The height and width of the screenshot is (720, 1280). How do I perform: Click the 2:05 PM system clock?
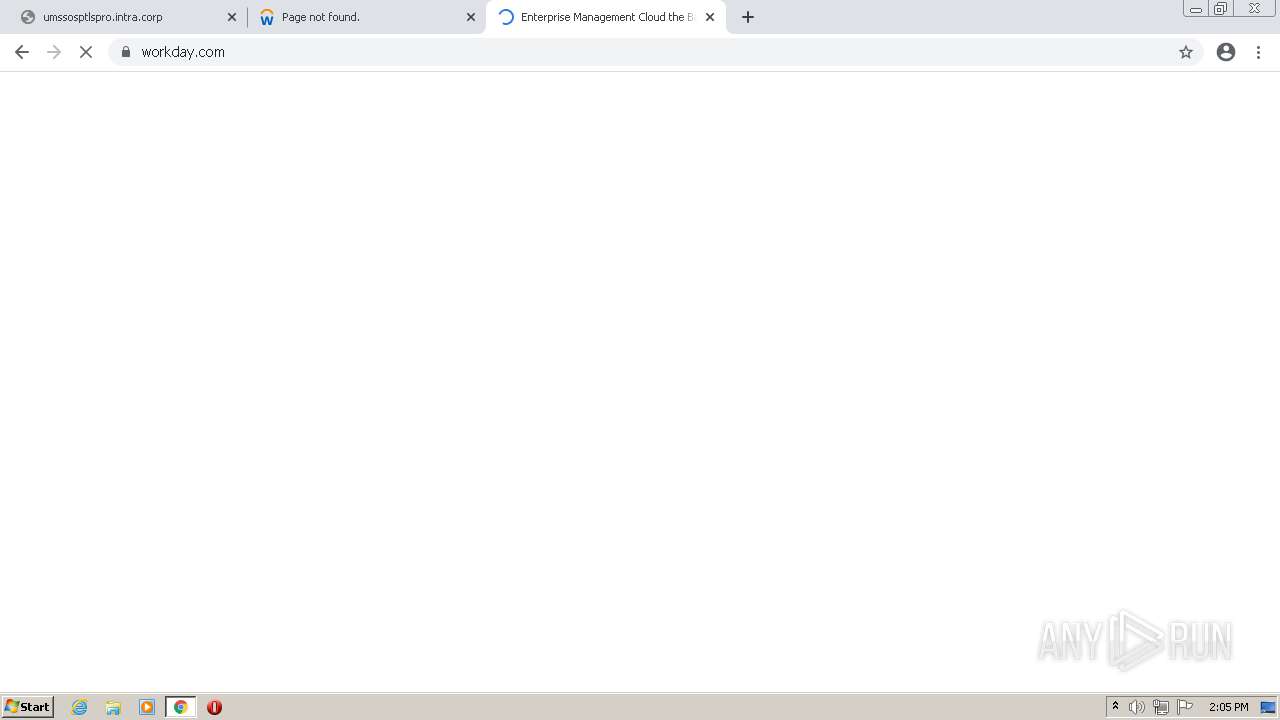(1229, 707)
